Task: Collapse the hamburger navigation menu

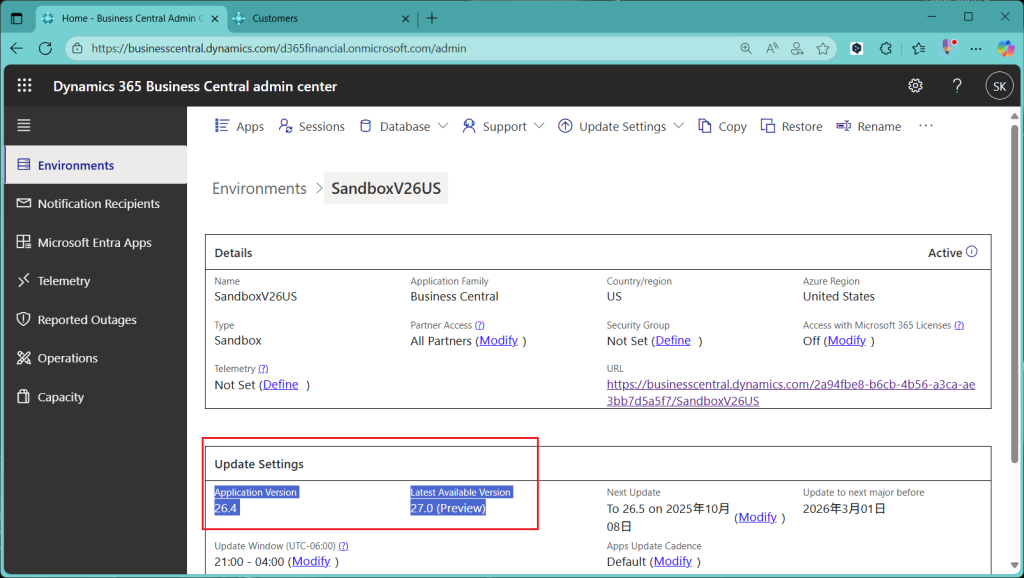Action: pos(24,125)
